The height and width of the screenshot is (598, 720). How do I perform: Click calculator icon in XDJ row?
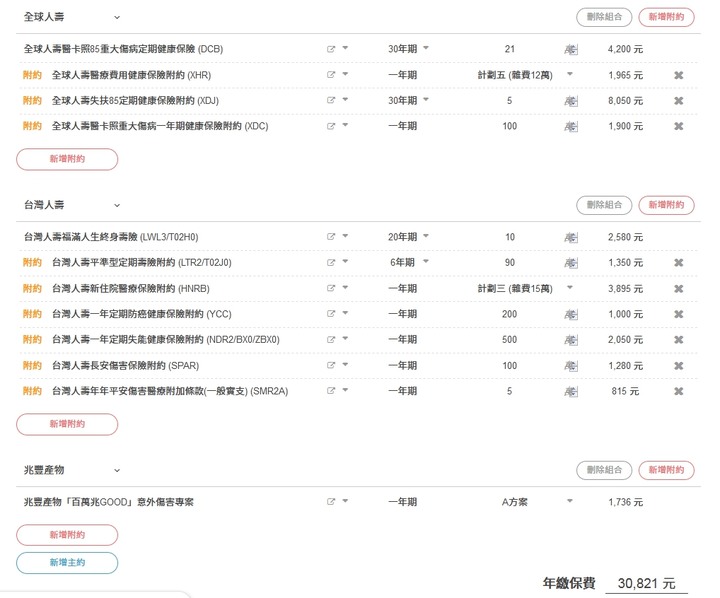pos(571,101)
